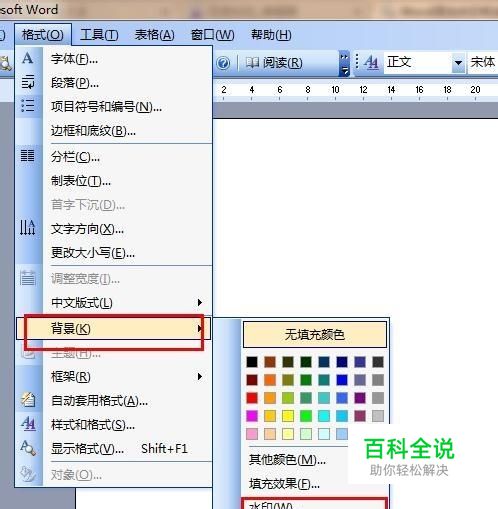Click the blue help question mark icon

223,63
